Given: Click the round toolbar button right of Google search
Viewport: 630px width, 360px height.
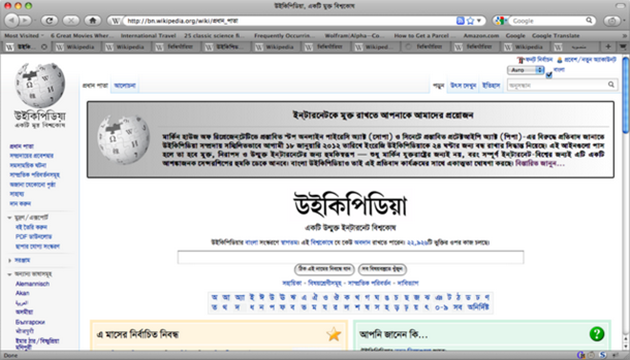Looking at the screenshot, I should tap(612, 20).
